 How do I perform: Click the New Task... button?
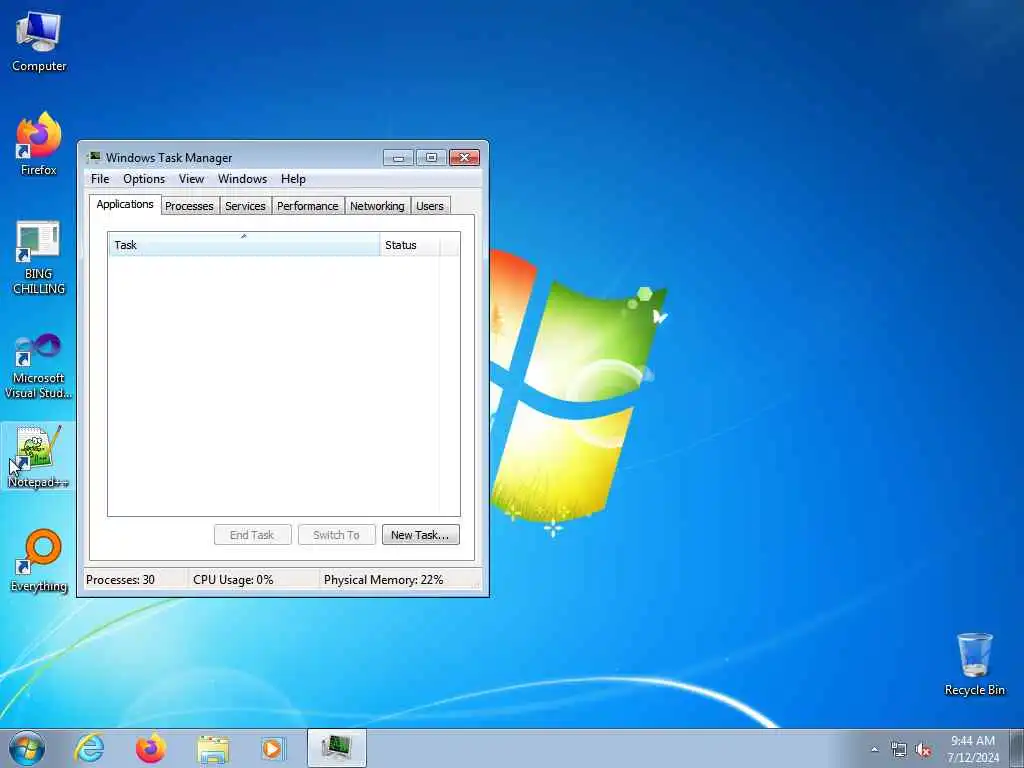click(420, 535)
